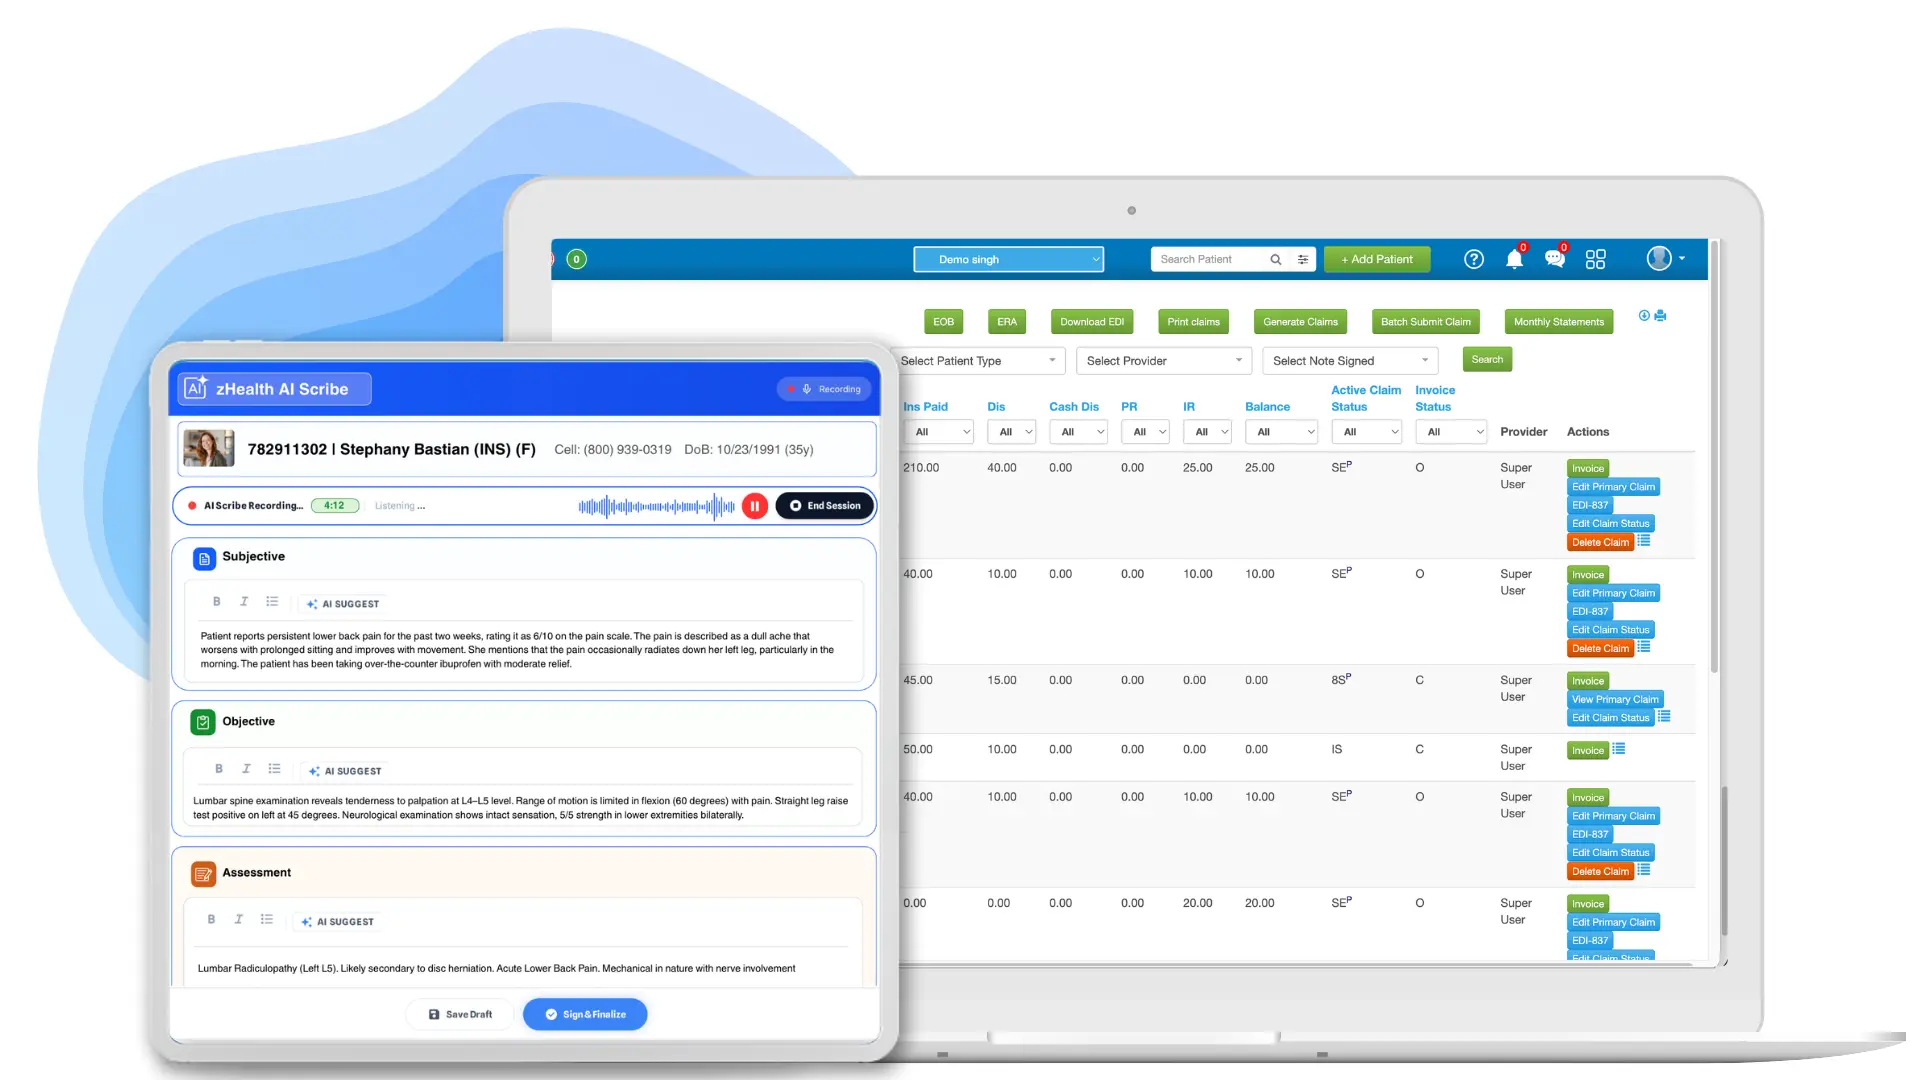Image resolution: width=1920 pixels, height=1080 pixels.
Task: Open Select Patient Type dropdown
Action: click(979, 361)
